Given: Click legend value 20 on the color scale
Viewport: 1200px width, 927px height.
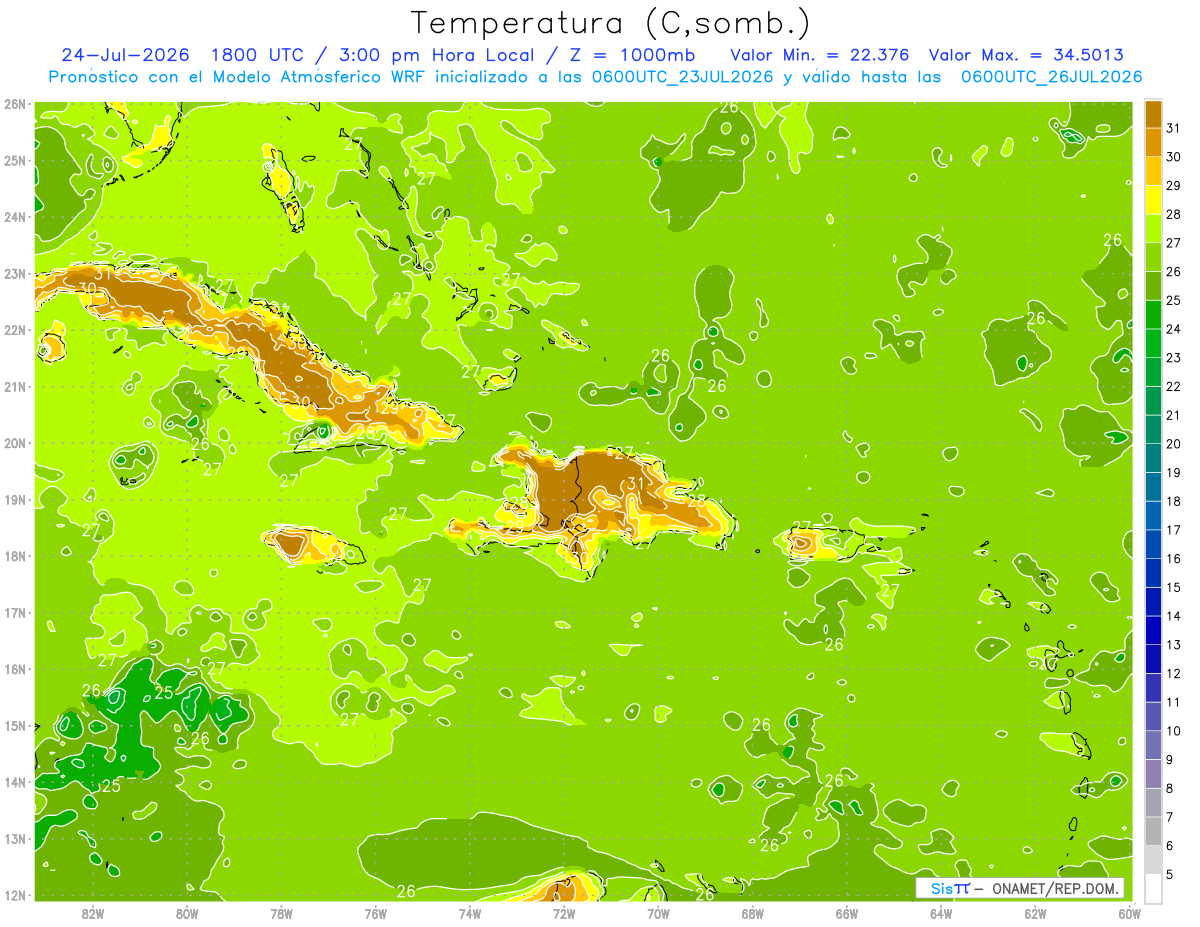Looking at the screenshot, I should (x=1173, y=444).
